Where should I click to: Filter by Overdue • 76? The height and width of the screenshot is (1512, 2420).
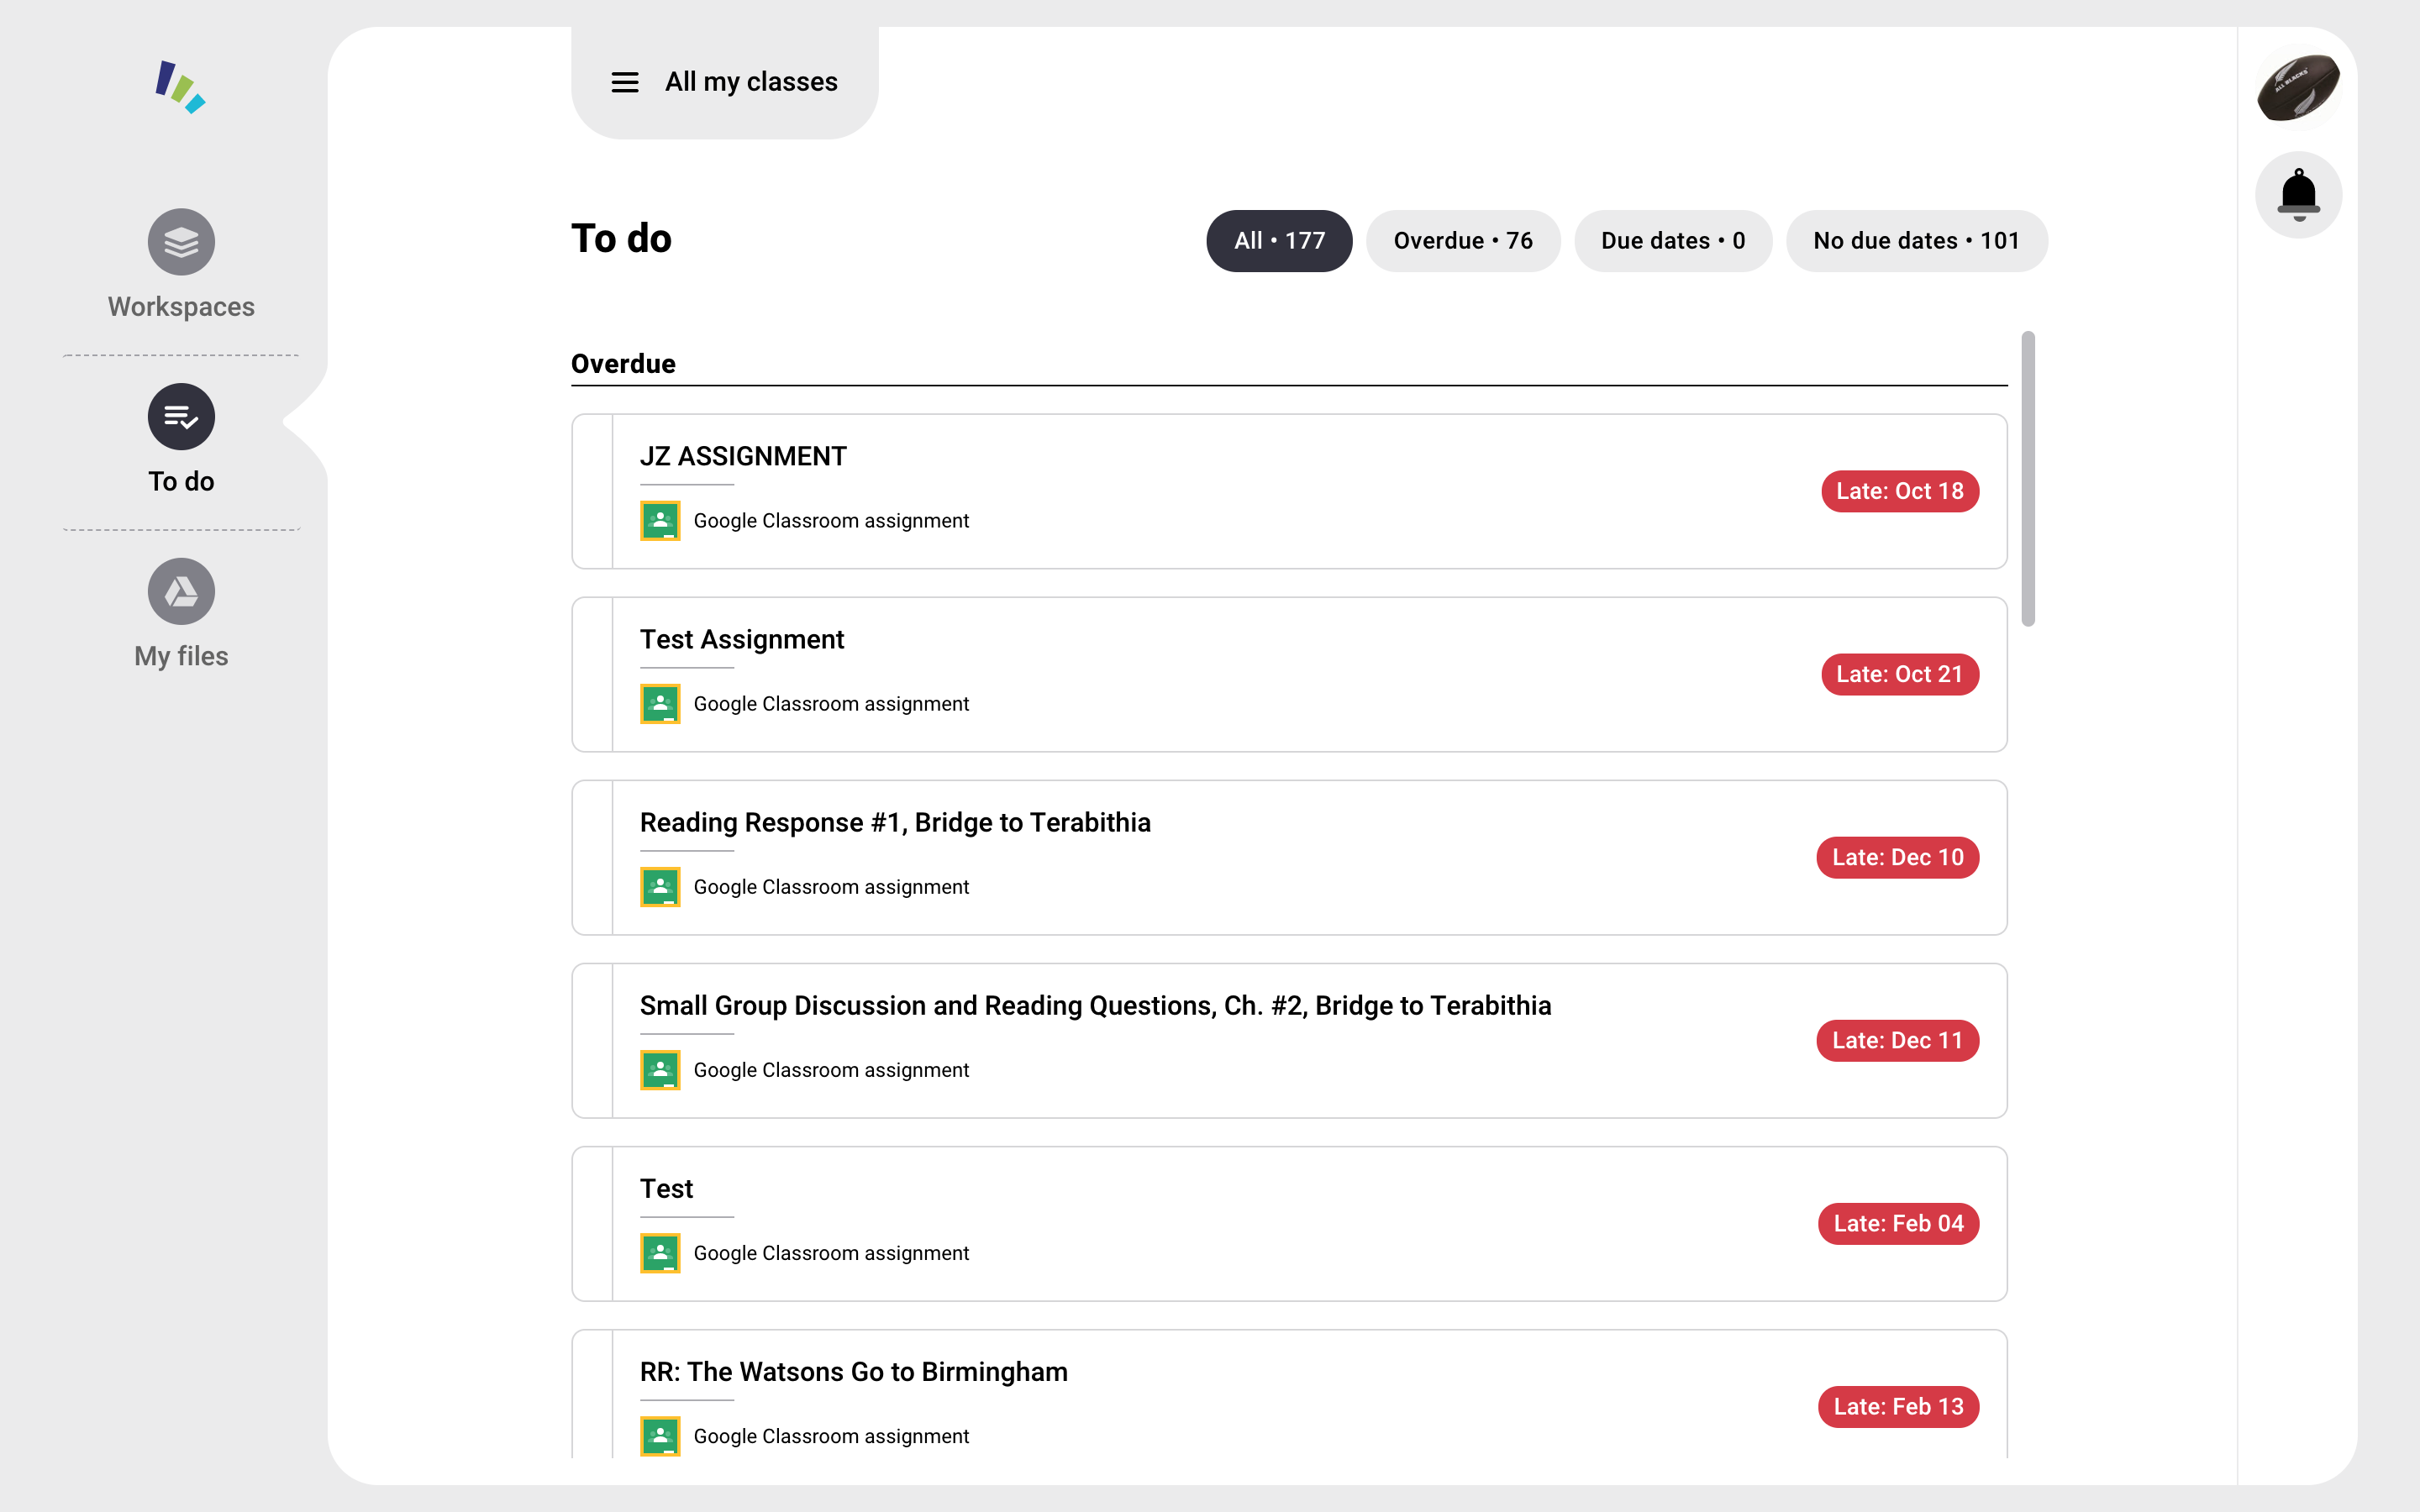point(1463,241)
